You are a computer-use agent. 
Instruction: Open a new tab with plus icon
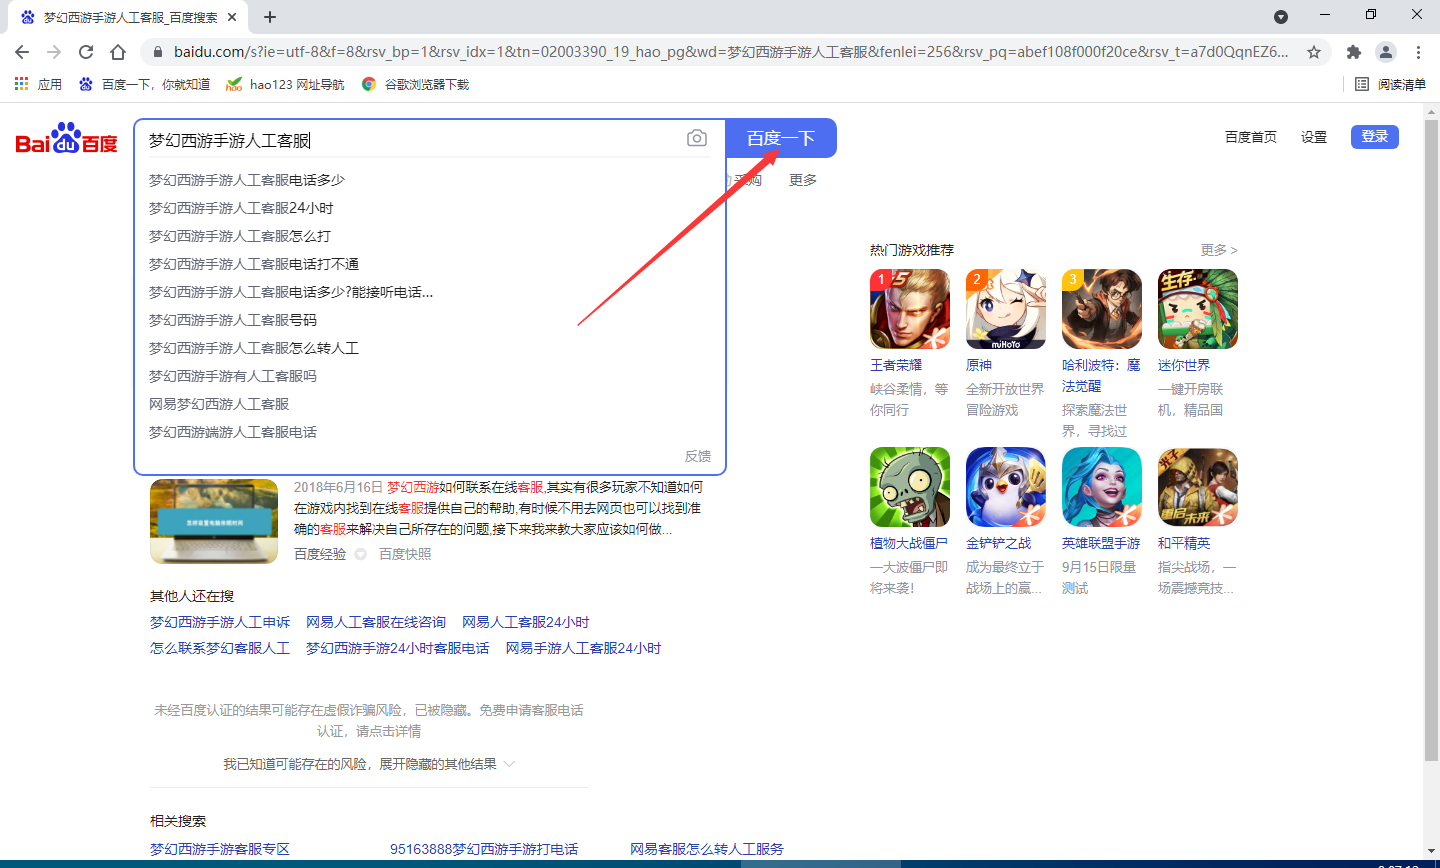point(270,17)
